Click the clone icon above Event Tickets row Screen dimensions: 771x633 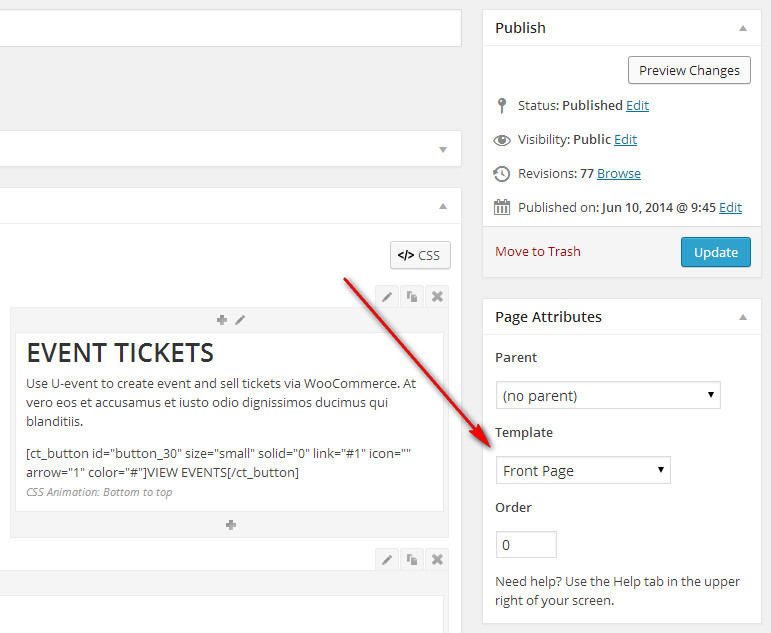tap(411, 296)
